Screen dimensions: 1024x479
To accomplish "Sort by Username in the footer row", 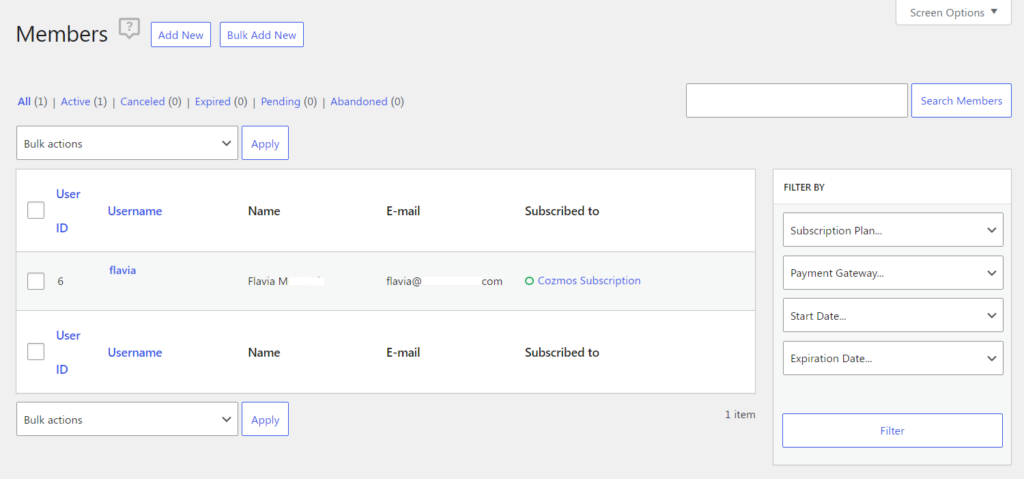I will tap(135, 352).
